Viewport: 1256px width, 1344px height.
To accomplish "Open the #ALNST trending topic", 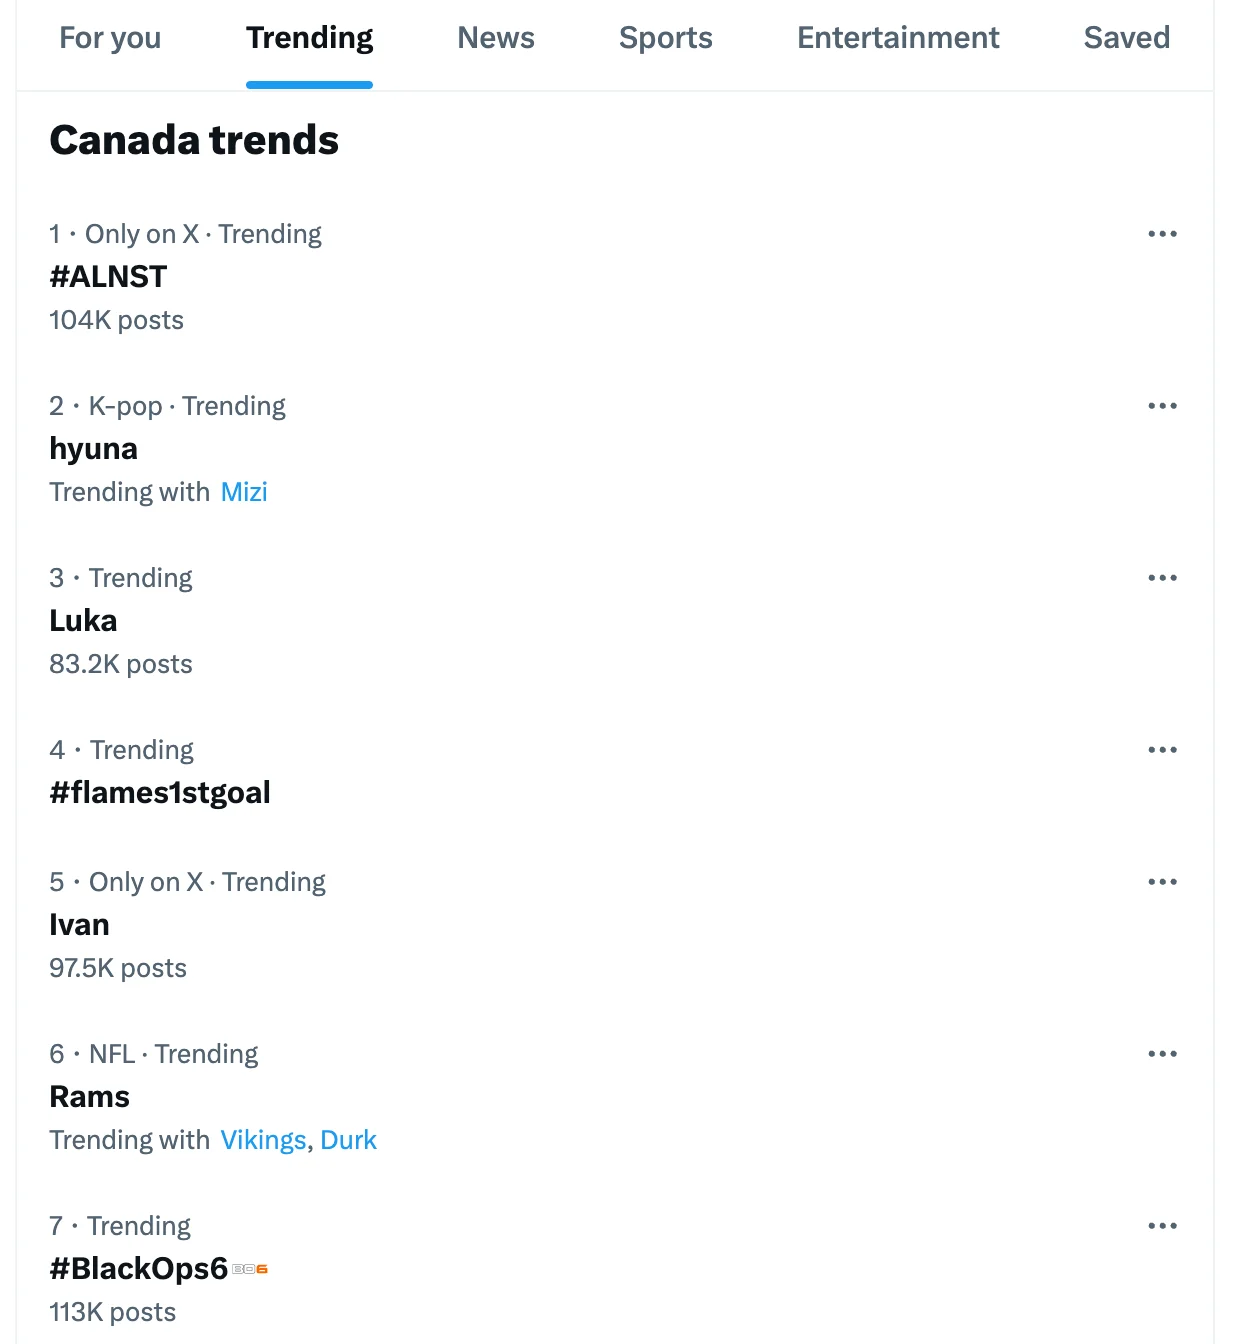I will click(108, 277).
